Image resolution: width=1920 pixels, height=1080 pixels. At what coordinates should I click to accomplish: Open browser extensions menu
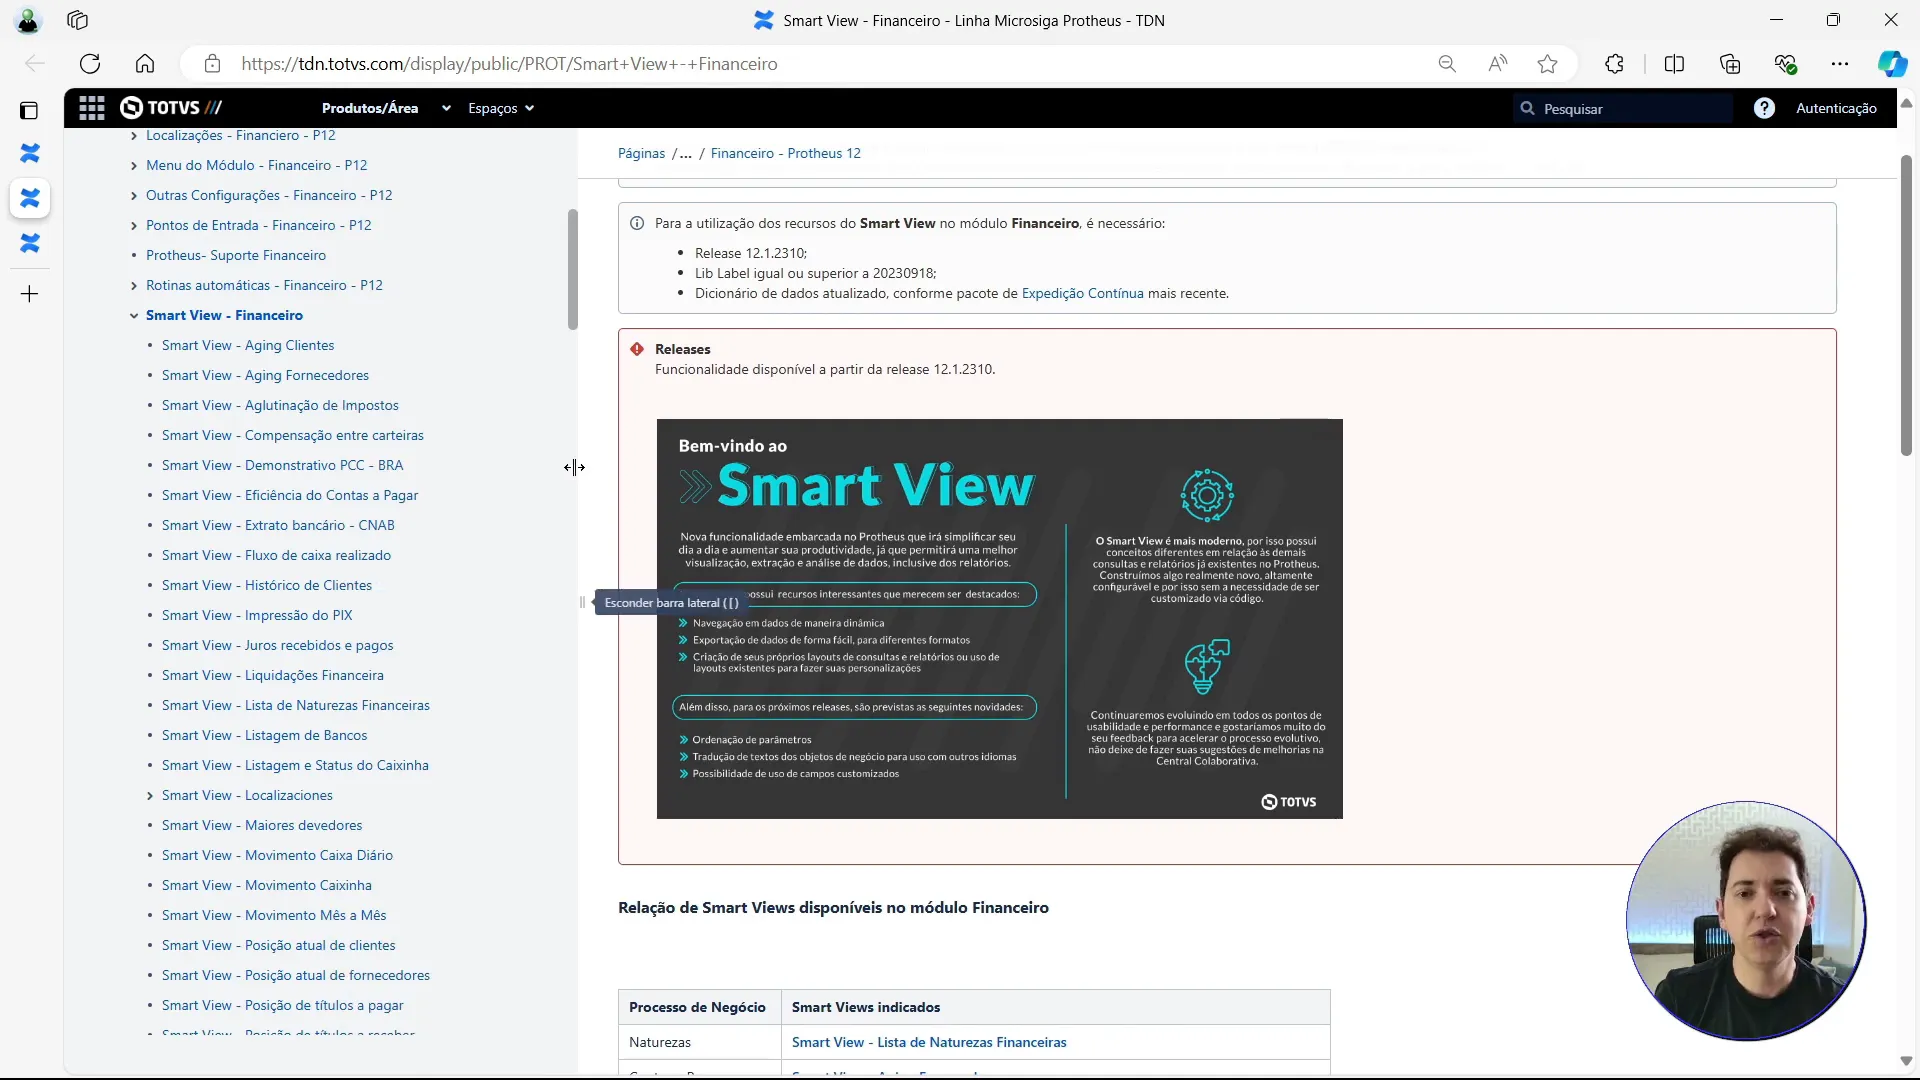1614,64
